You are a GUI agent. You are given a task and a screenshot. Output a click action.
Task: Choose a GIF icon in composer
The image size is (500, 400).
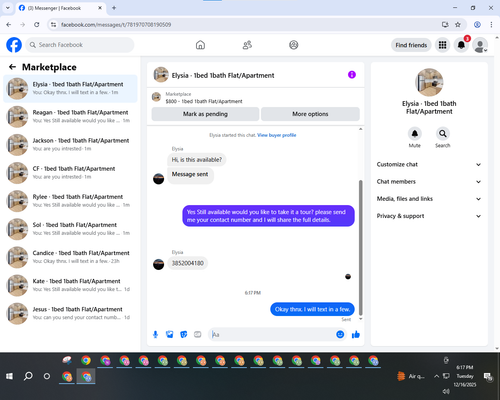click(x=198, y=334)
